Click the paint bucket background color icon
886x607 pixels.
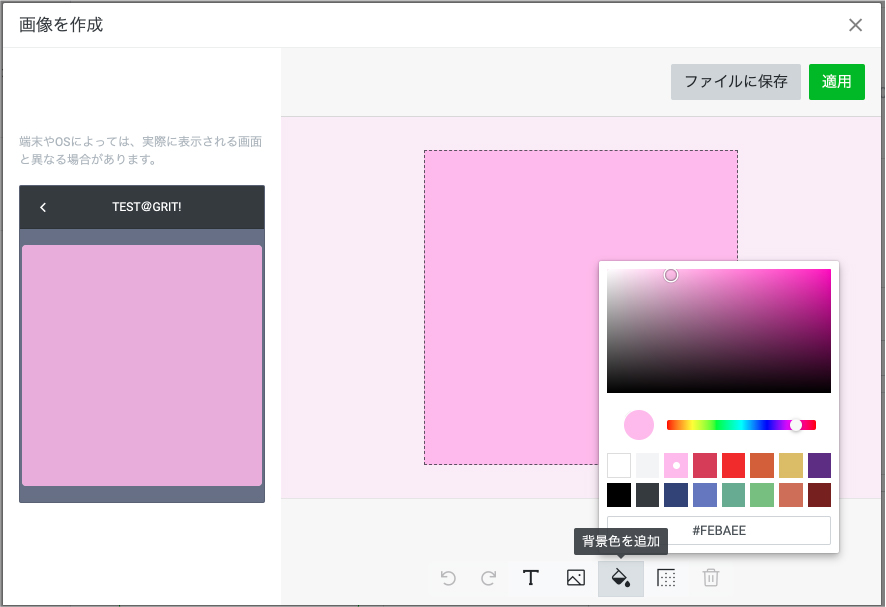point(620,578)
